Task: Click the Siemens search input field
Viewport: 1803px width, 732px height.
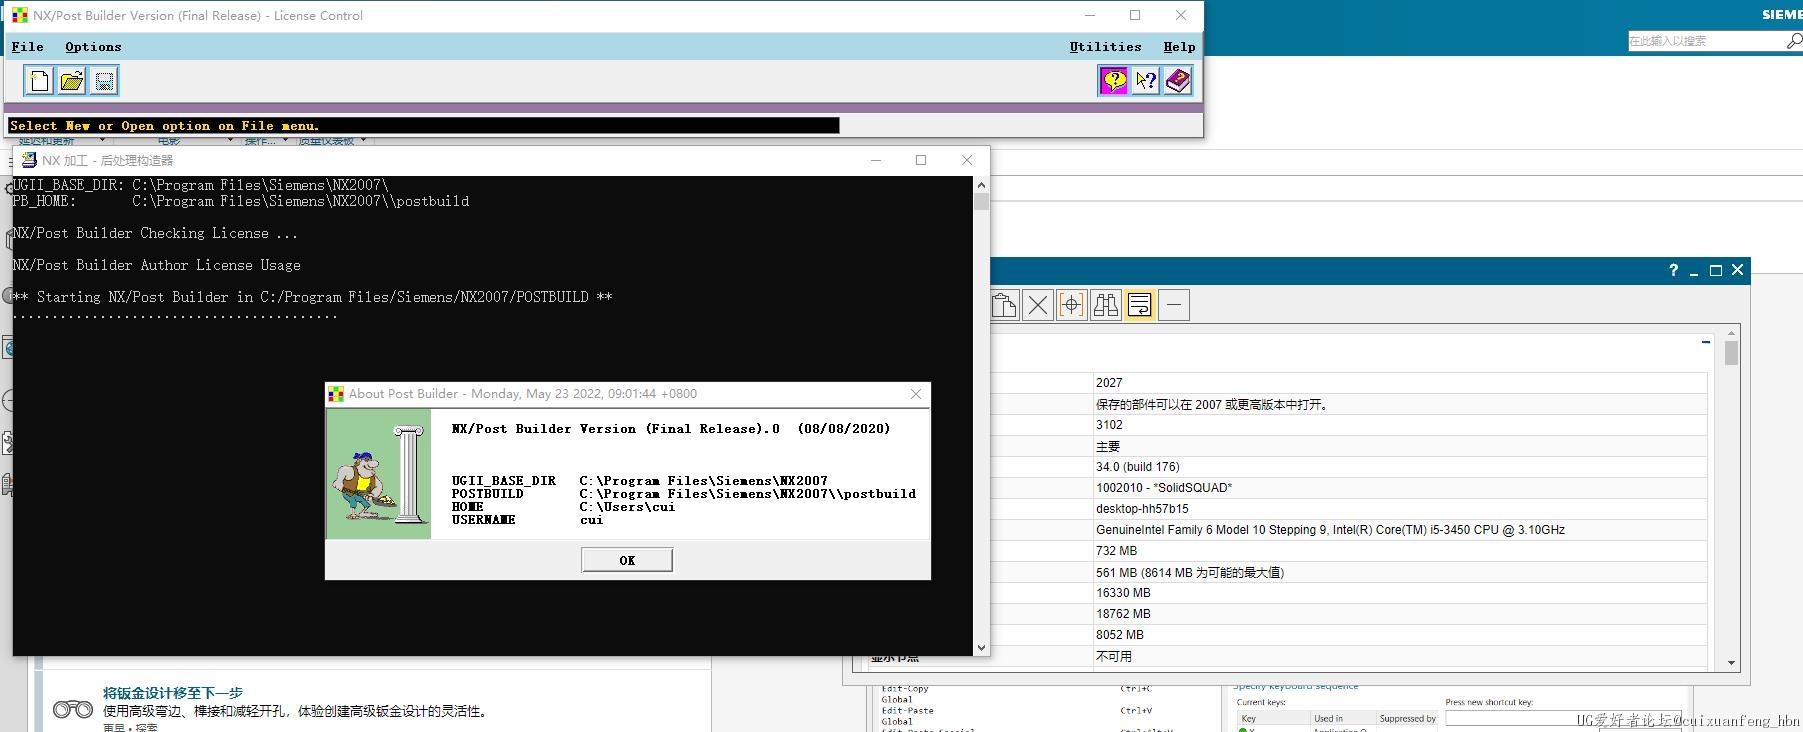Action: pyautogui.click(x=1706, y=41)
